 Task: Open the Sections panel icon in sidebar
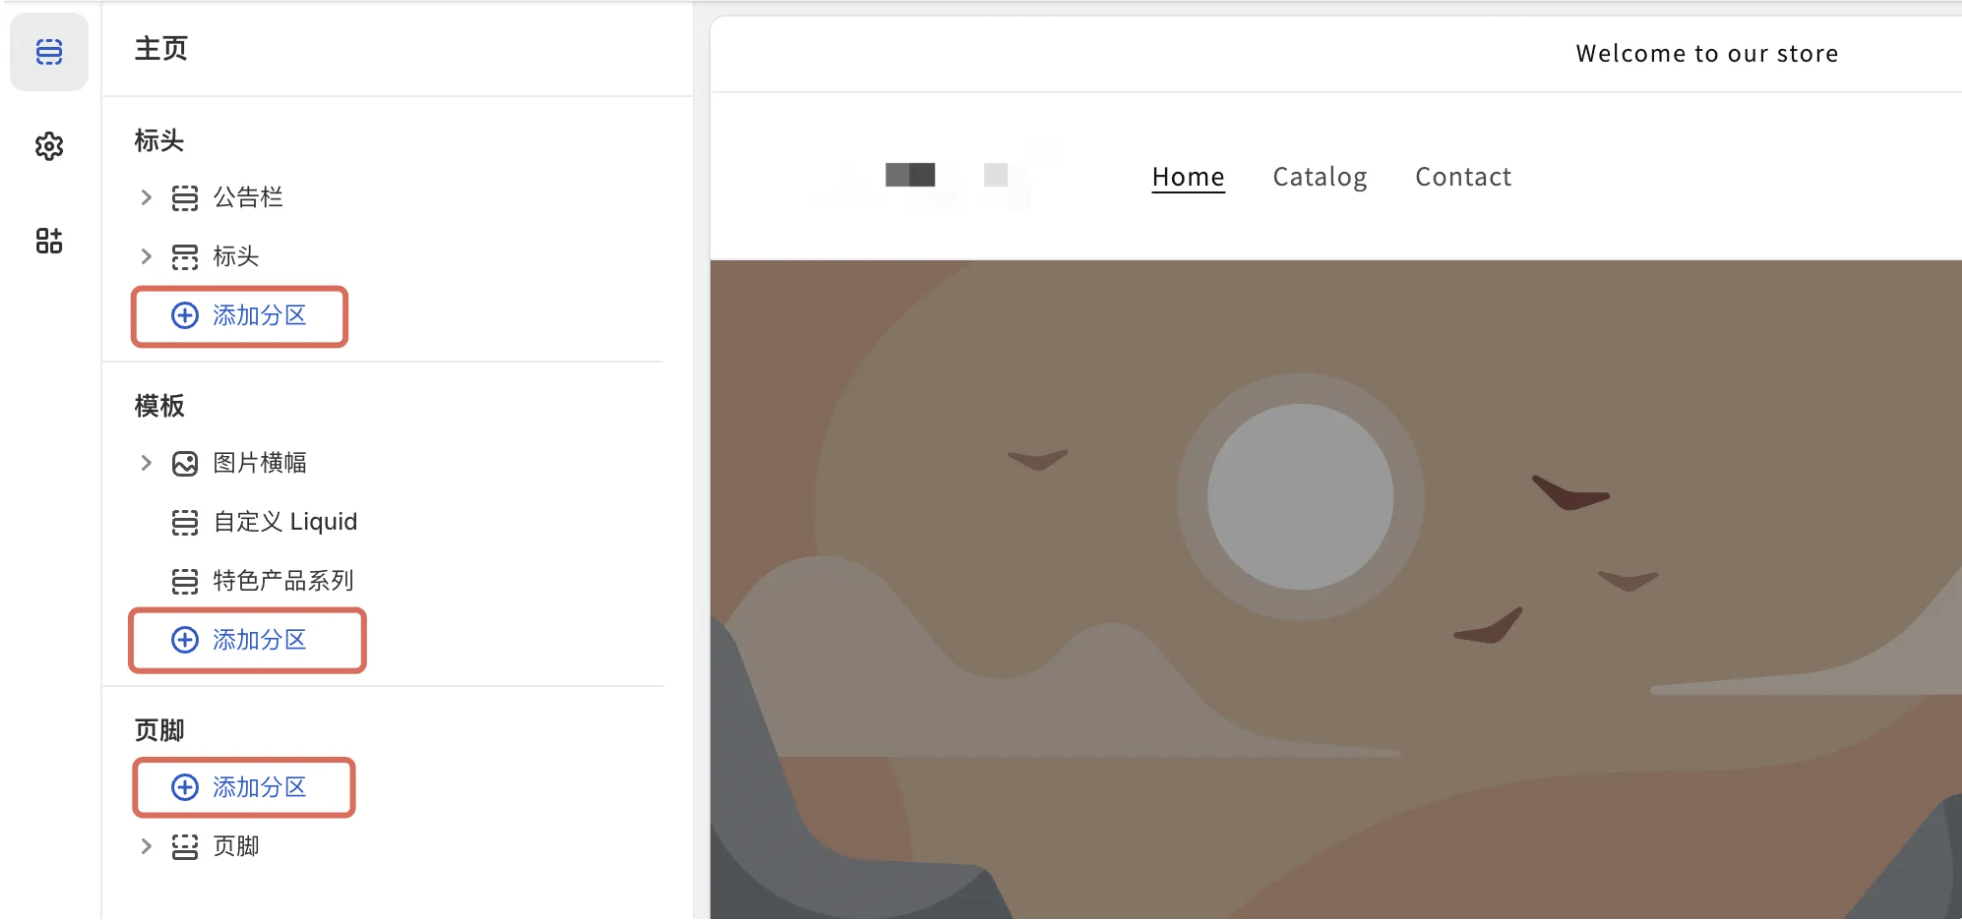tap(49, 52)
